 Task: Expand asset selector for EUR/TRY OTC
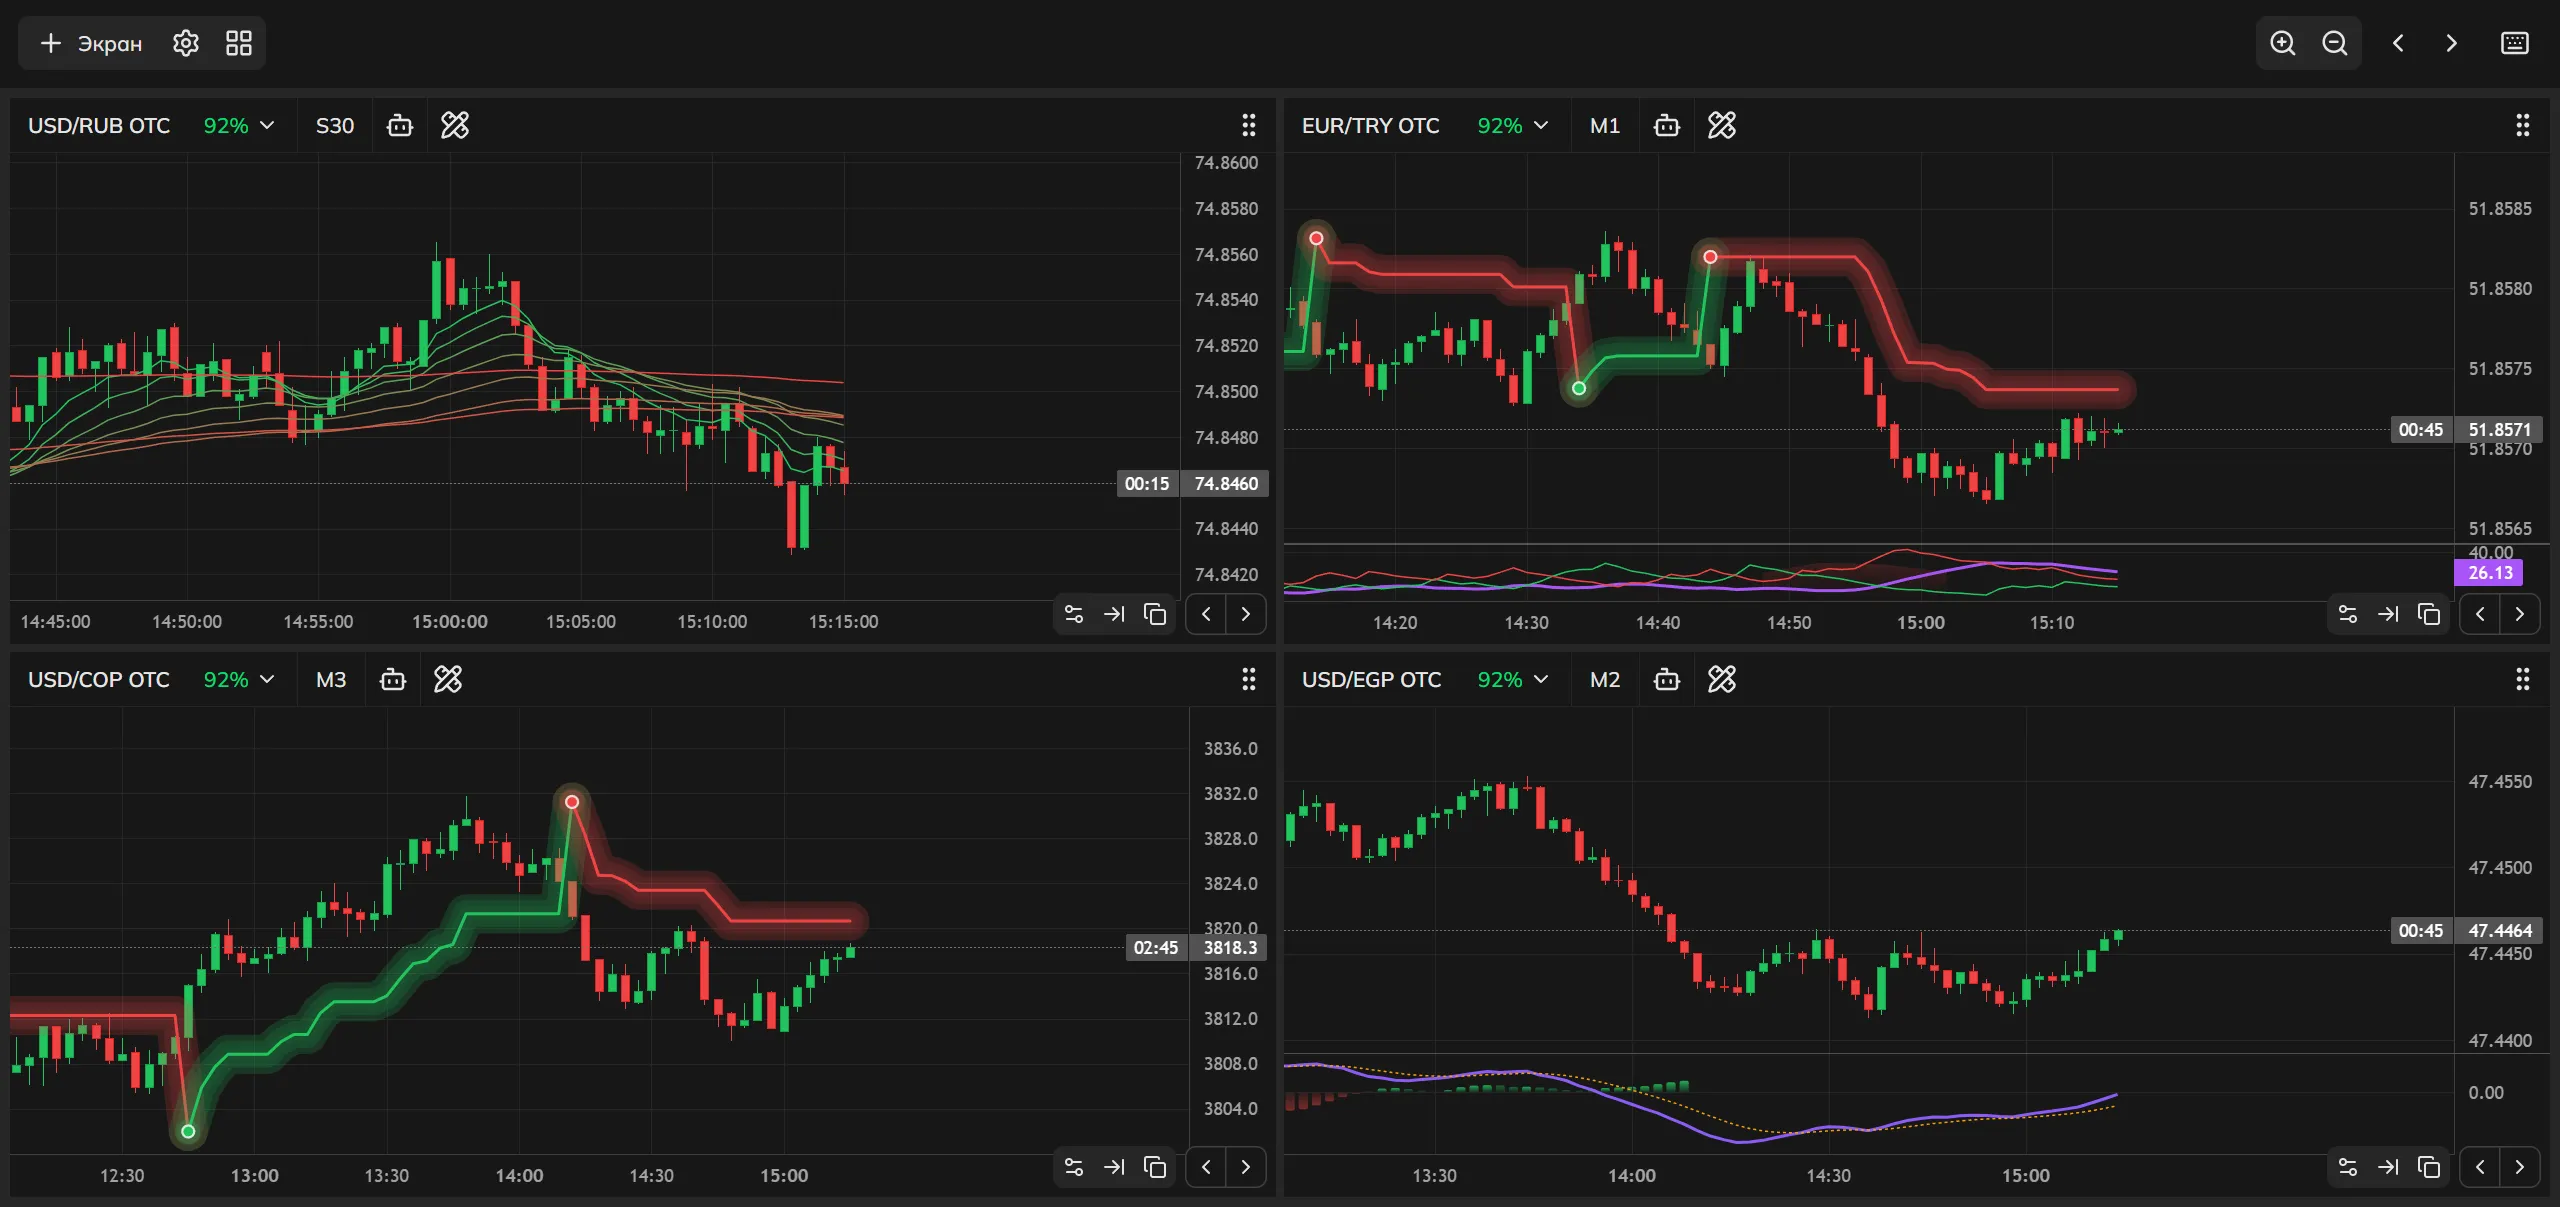(x=1371, y=125)
